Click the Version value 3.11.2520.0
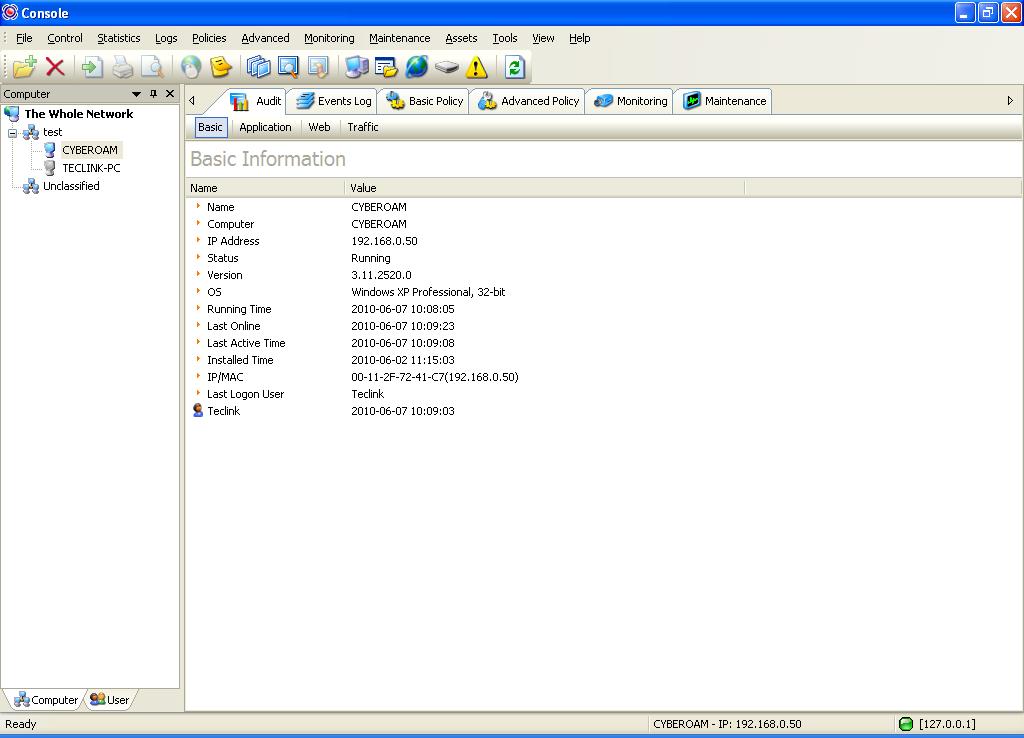The image size is (1024, 738). (x=381, y=275)
